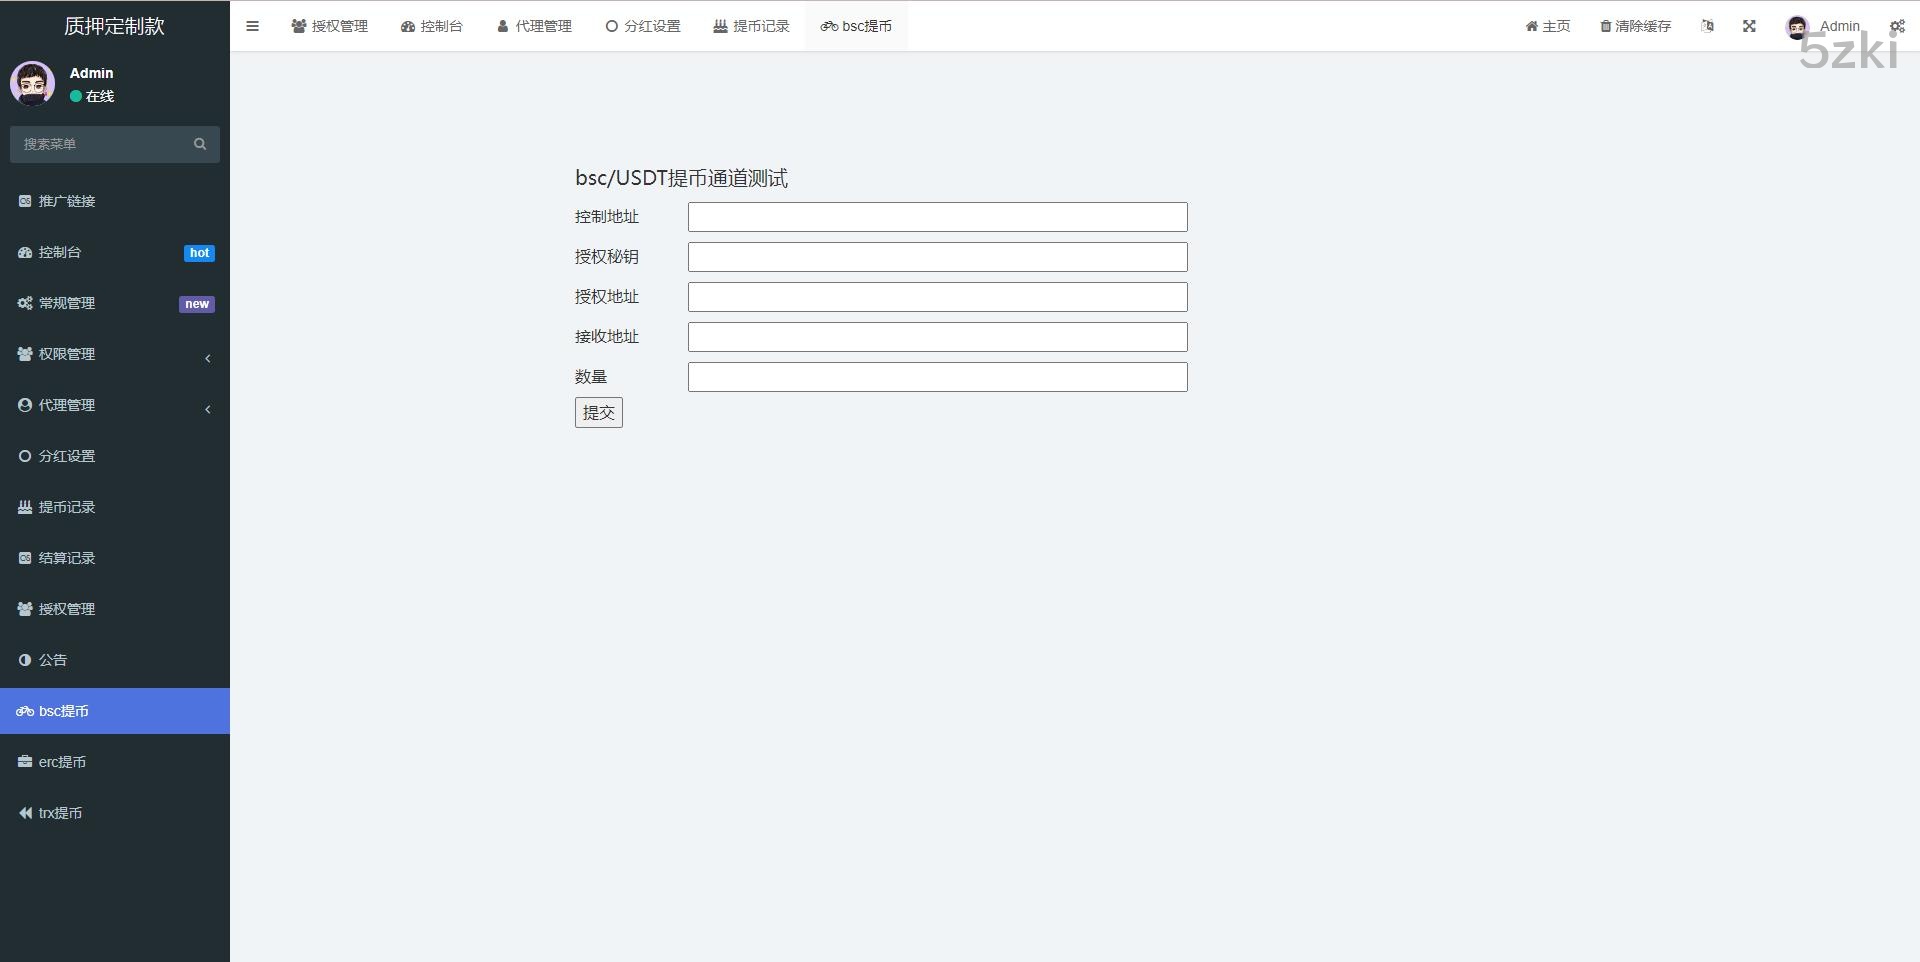Viewport: 1920px width, 962px height.
Task: Open trx提币 from the sidebar
Action: (x=60, y=813)
